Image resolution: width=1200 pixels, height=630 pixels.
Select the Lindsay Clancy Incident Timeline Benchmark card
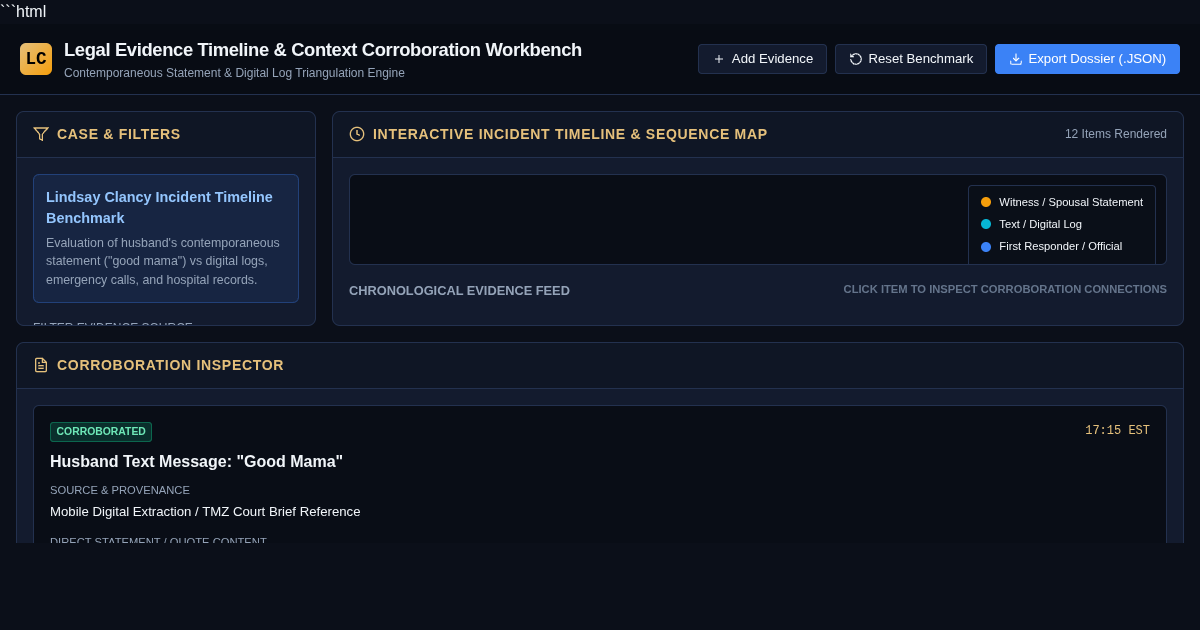coord(166,238)
